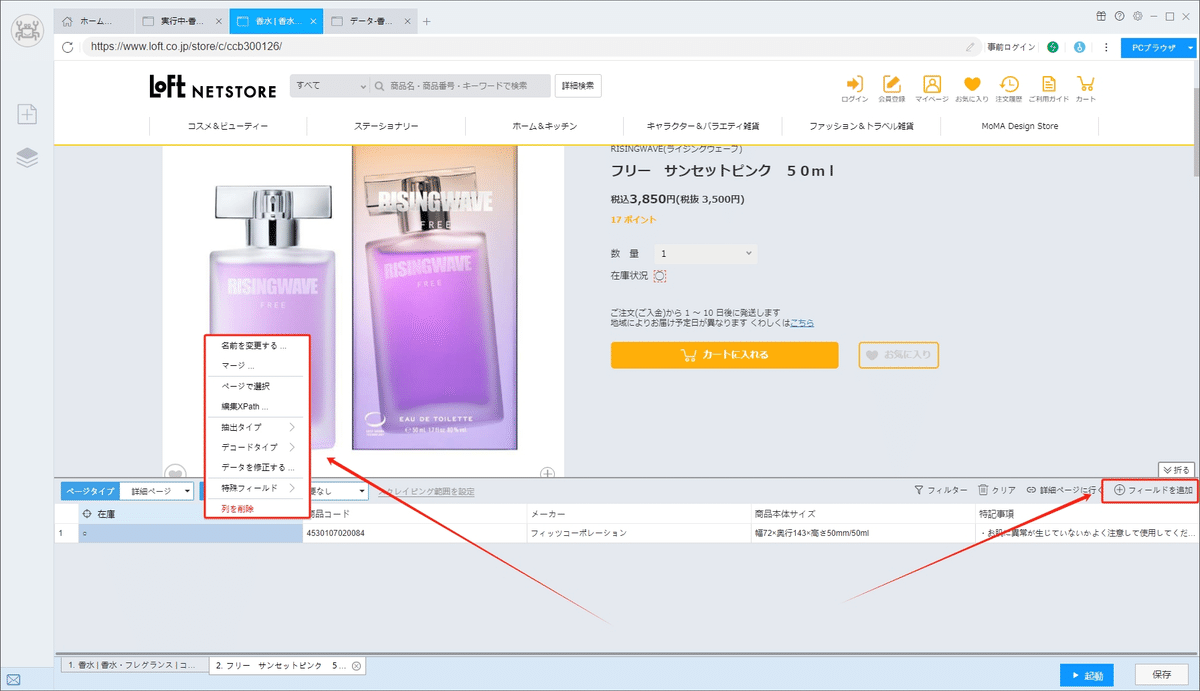Click the green lightning icon in toolbar
The height and width of the screenshot is (691, 1200).
pos(1053,46)
